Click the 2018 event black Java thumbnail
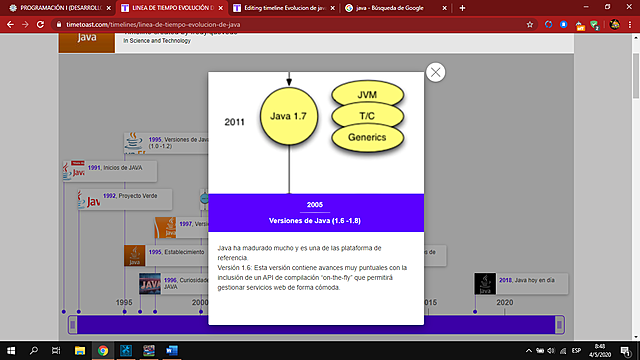Image resolution: width=640 pixels, height=360 pixels. tap(485, 284)
